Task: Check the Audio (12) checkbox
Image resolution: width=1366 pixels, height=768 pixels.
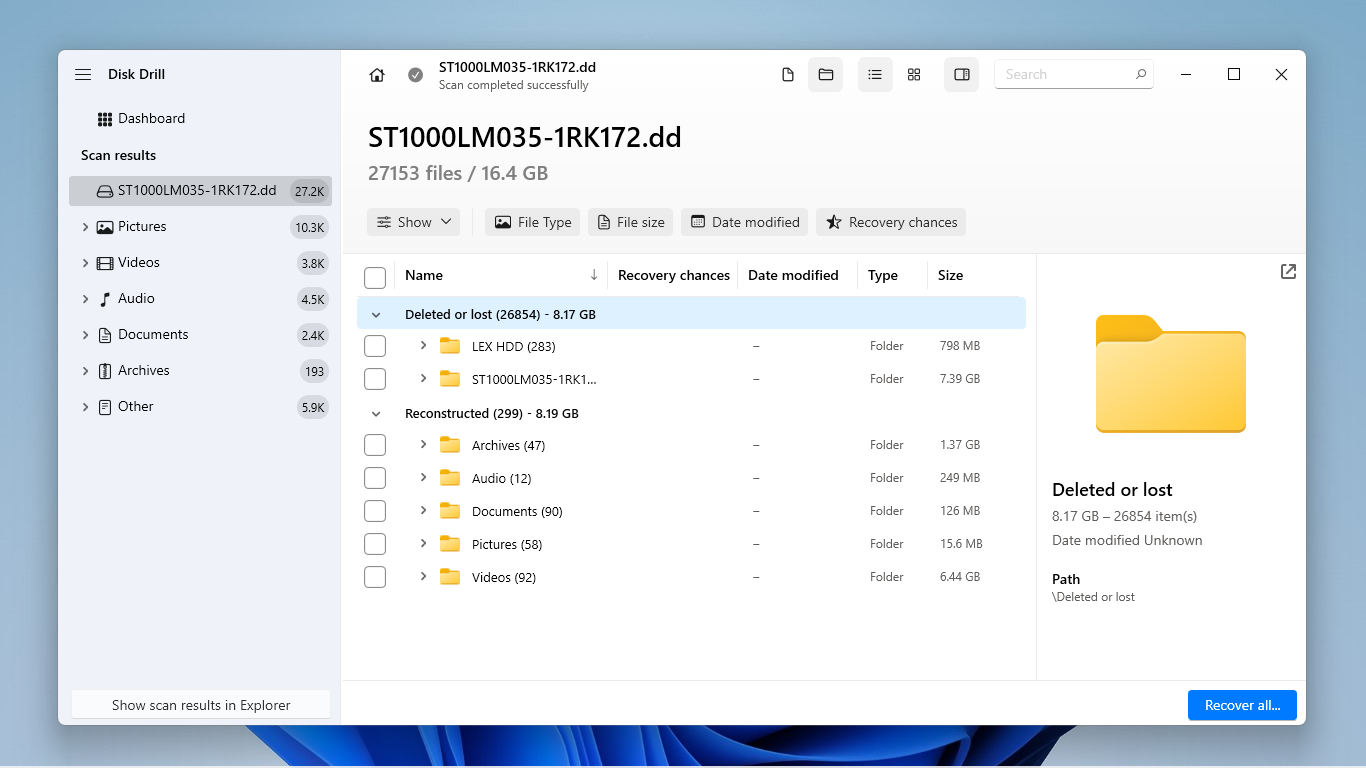Action: click(375, 478)
